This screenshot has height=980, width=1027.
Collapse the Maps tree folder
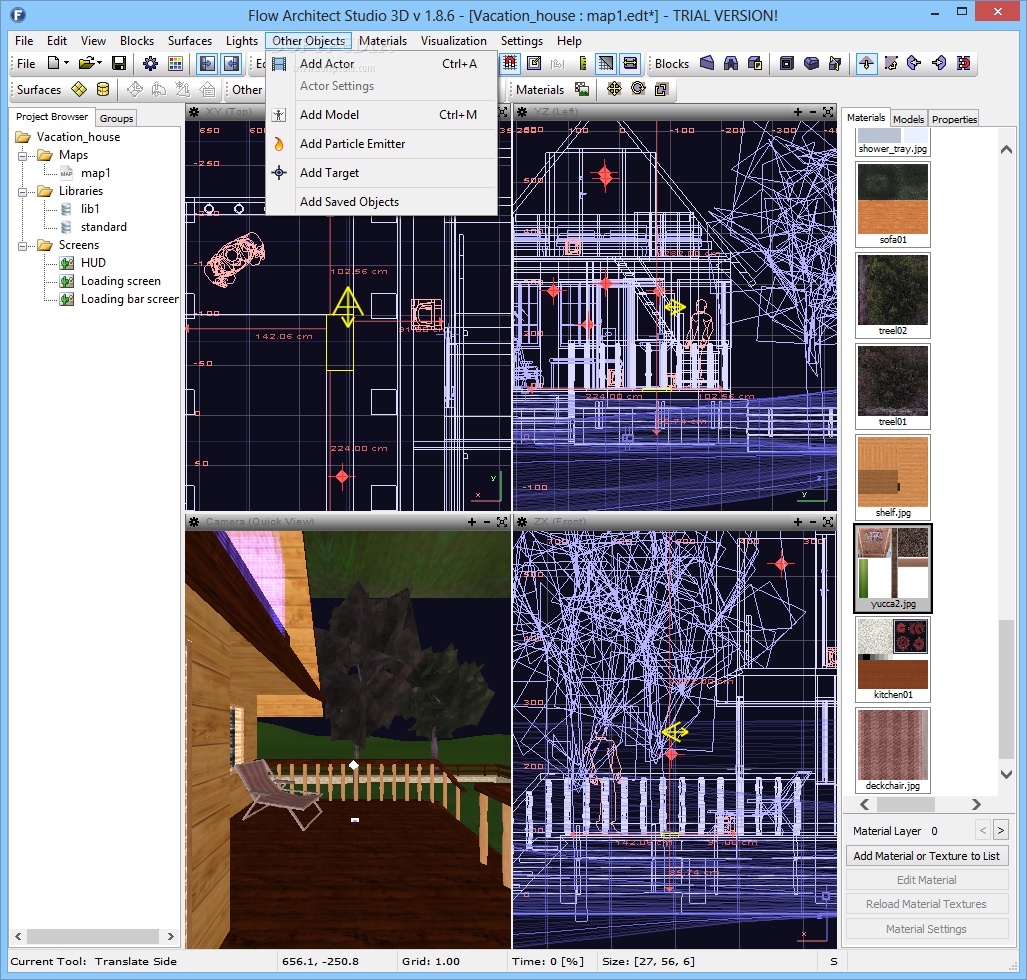(22, 156)
